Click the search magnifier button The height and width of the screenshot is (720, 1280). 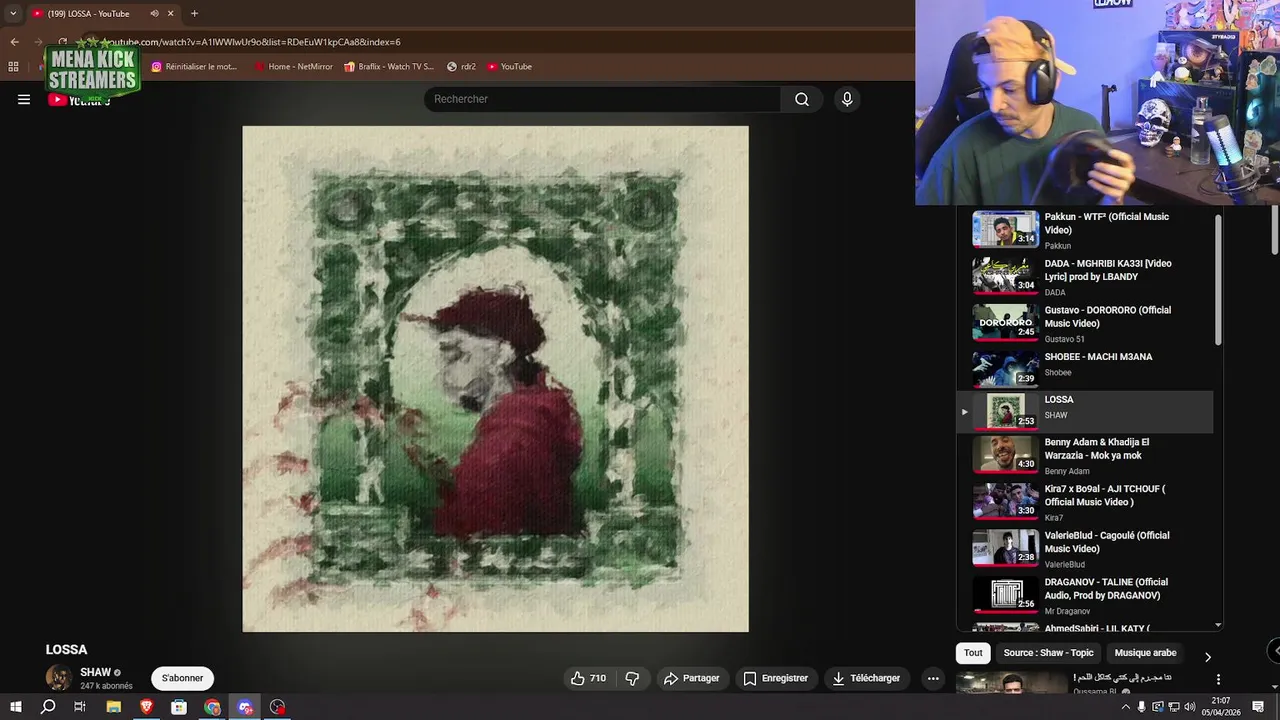coord(801,99)
